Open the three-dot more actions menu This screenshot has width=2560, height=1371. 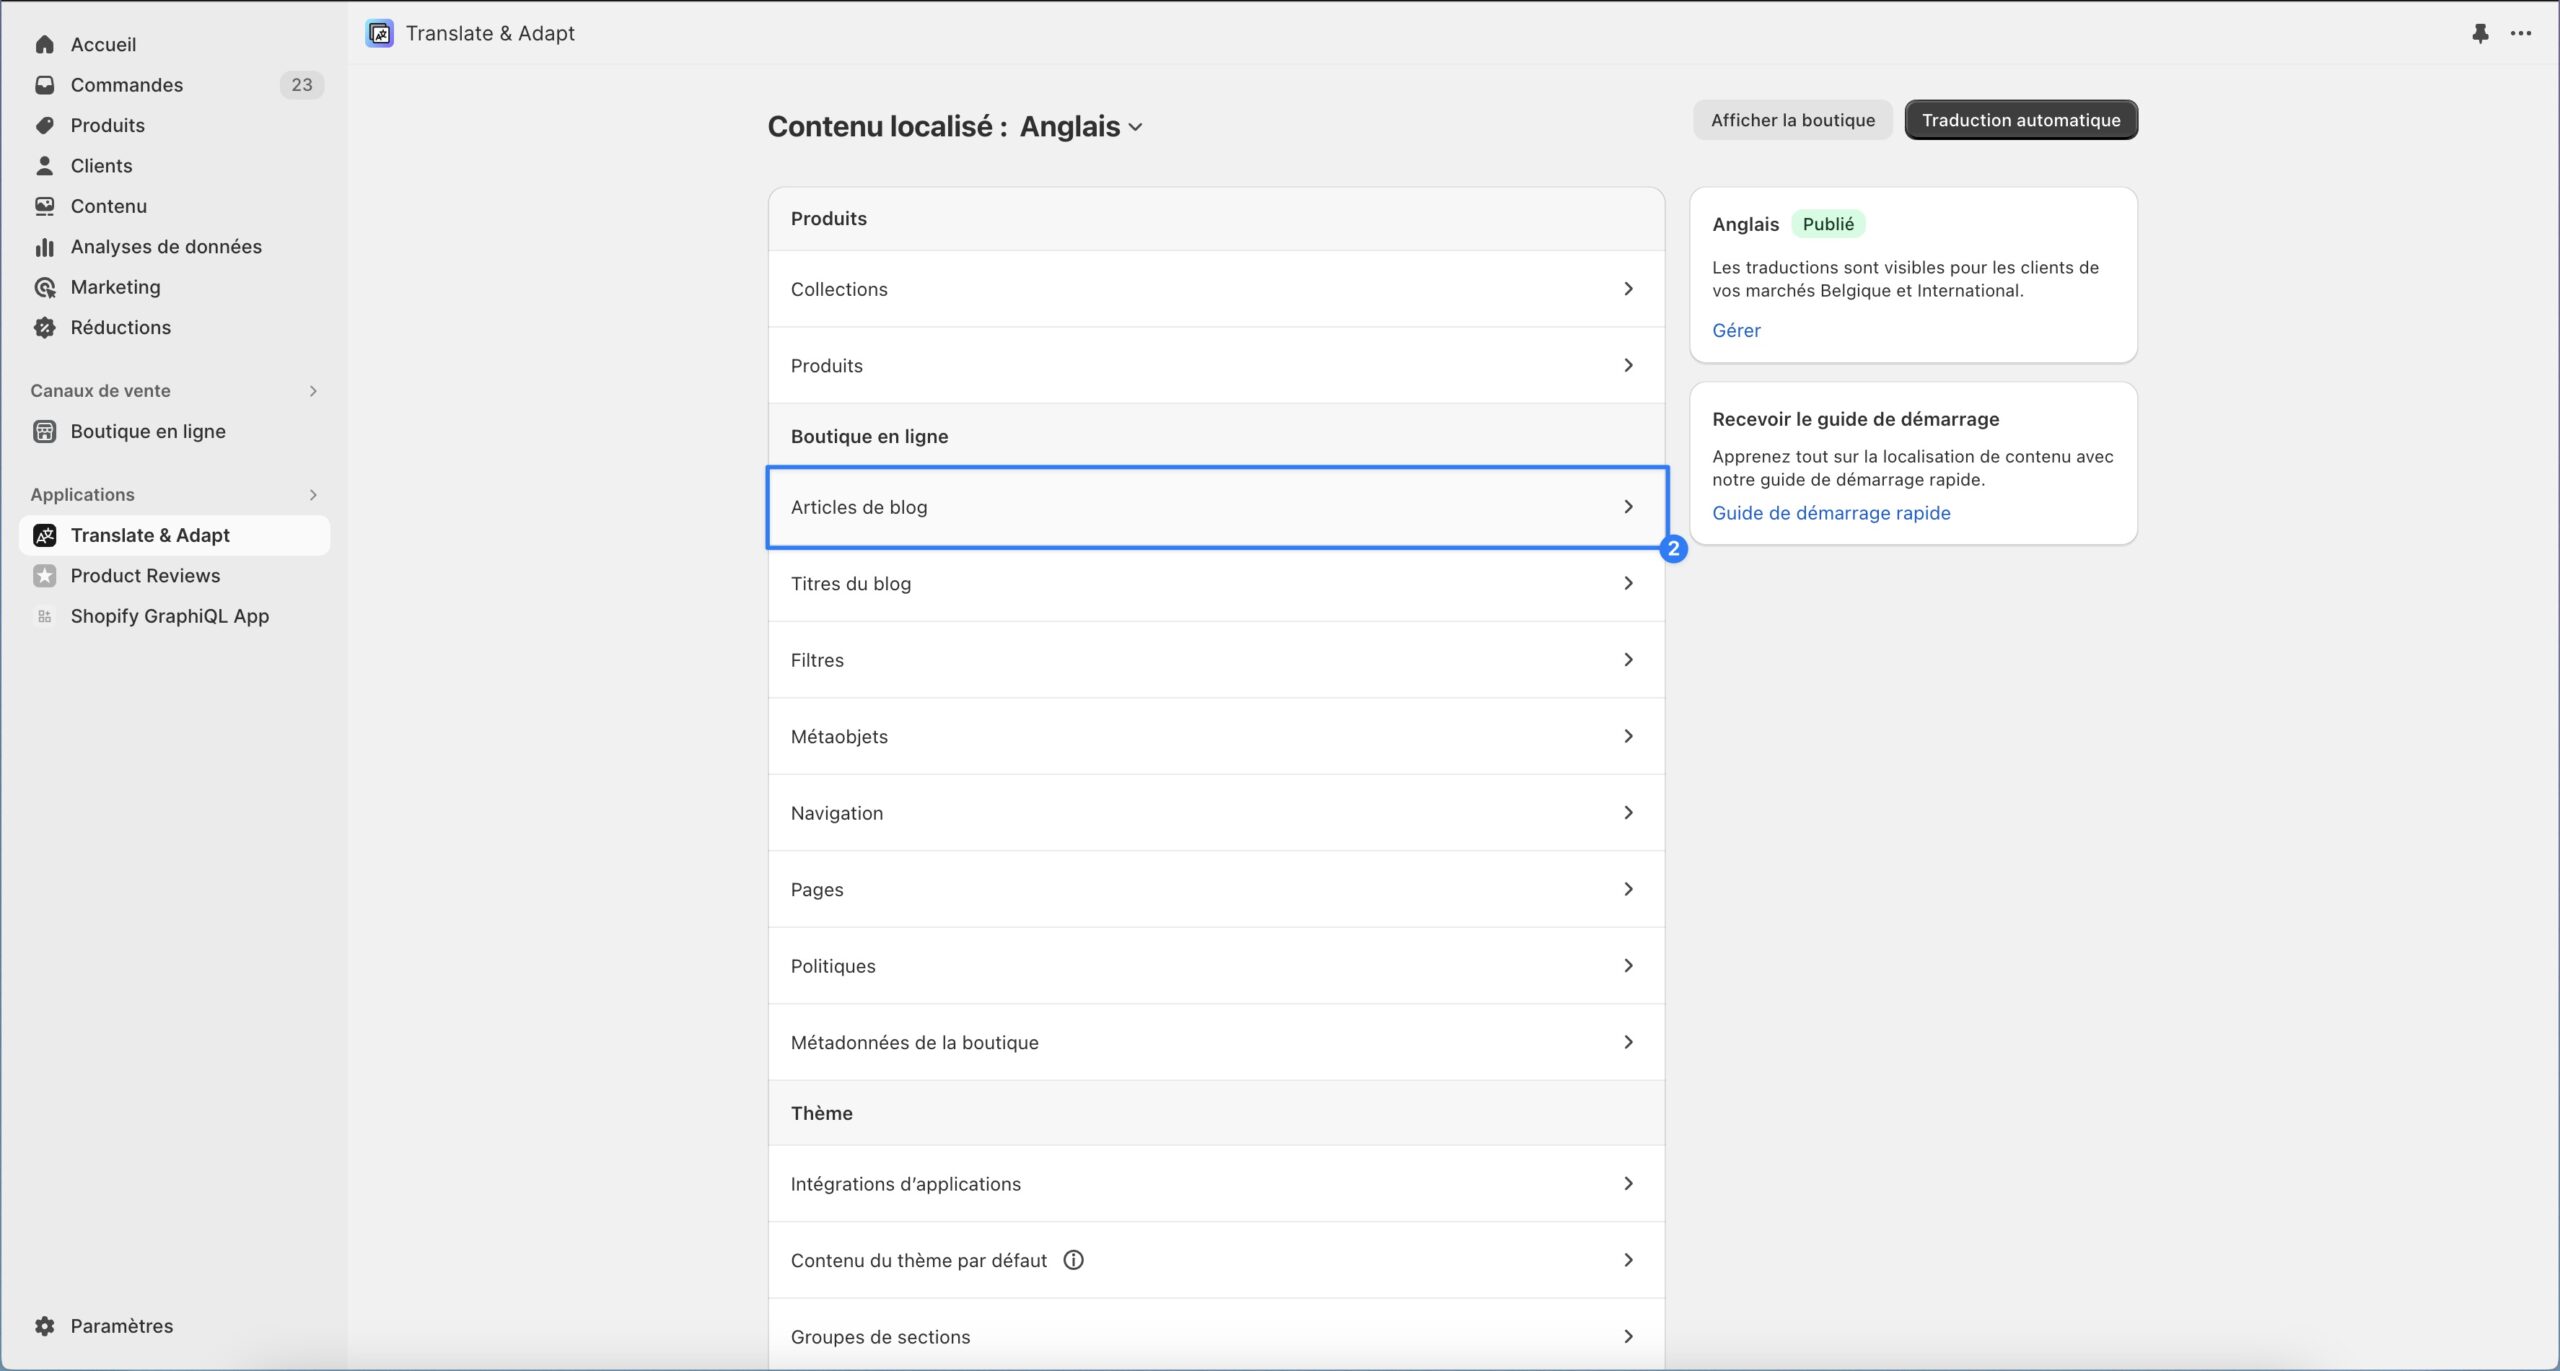coord(2521,33)
